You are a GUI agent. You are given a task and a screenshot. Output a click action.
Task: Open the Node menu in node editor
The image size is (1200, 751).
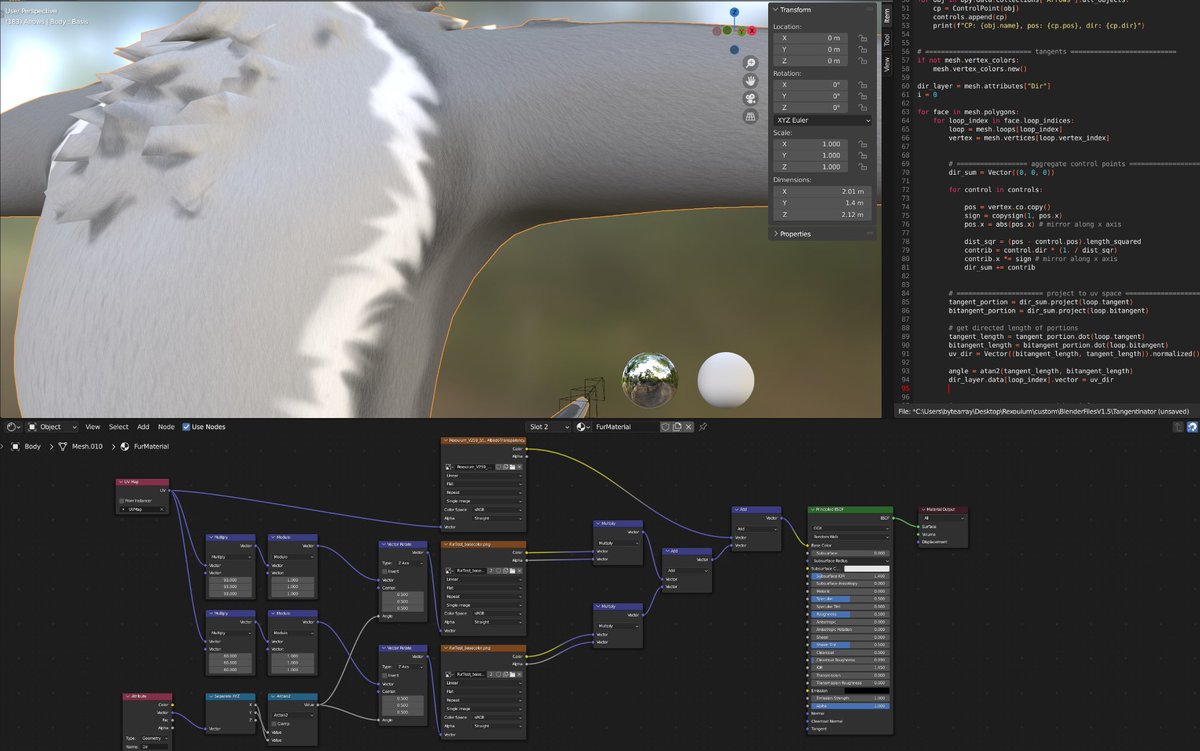(166, 426)
